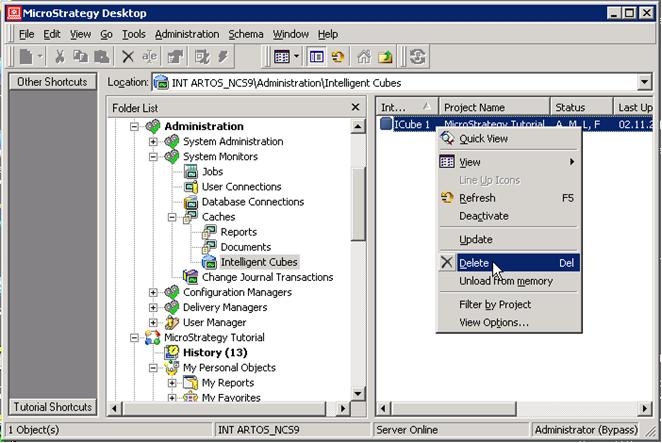Open the Administration menu
Viewport: 662px width, 443px height.
point(187,34)
